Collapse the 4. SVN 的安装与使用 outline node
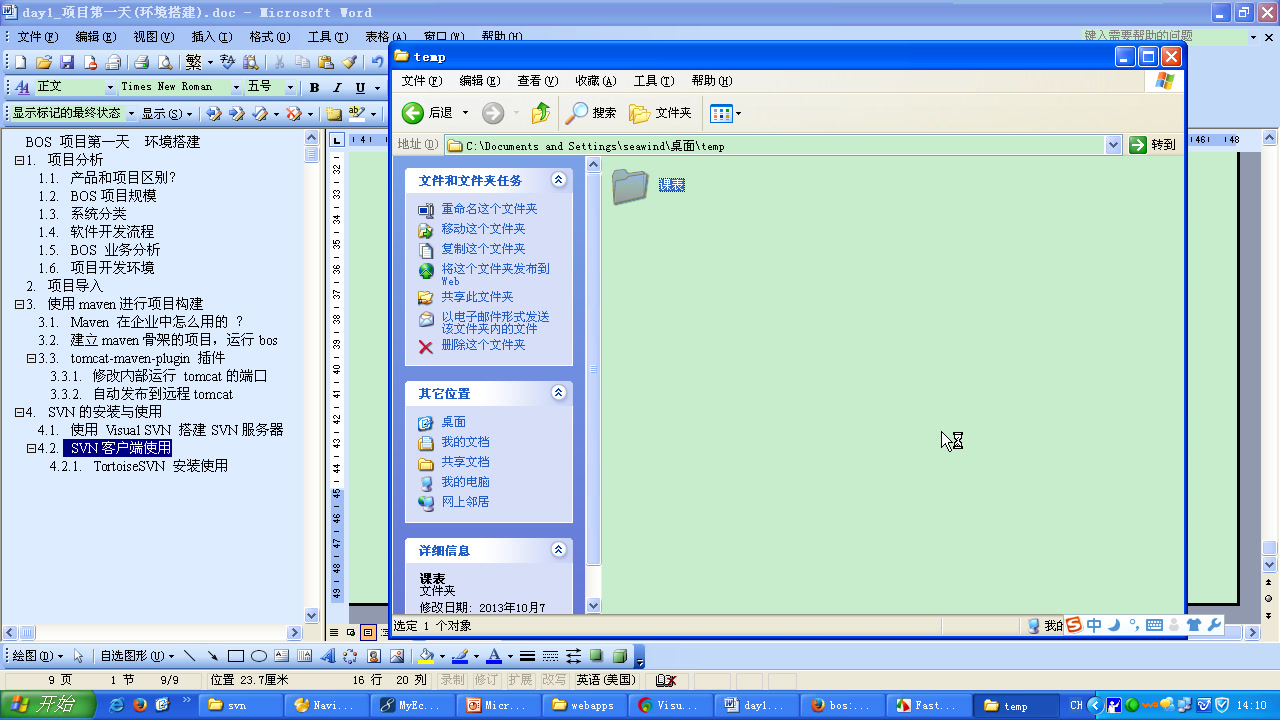 (x=19, y=412)
